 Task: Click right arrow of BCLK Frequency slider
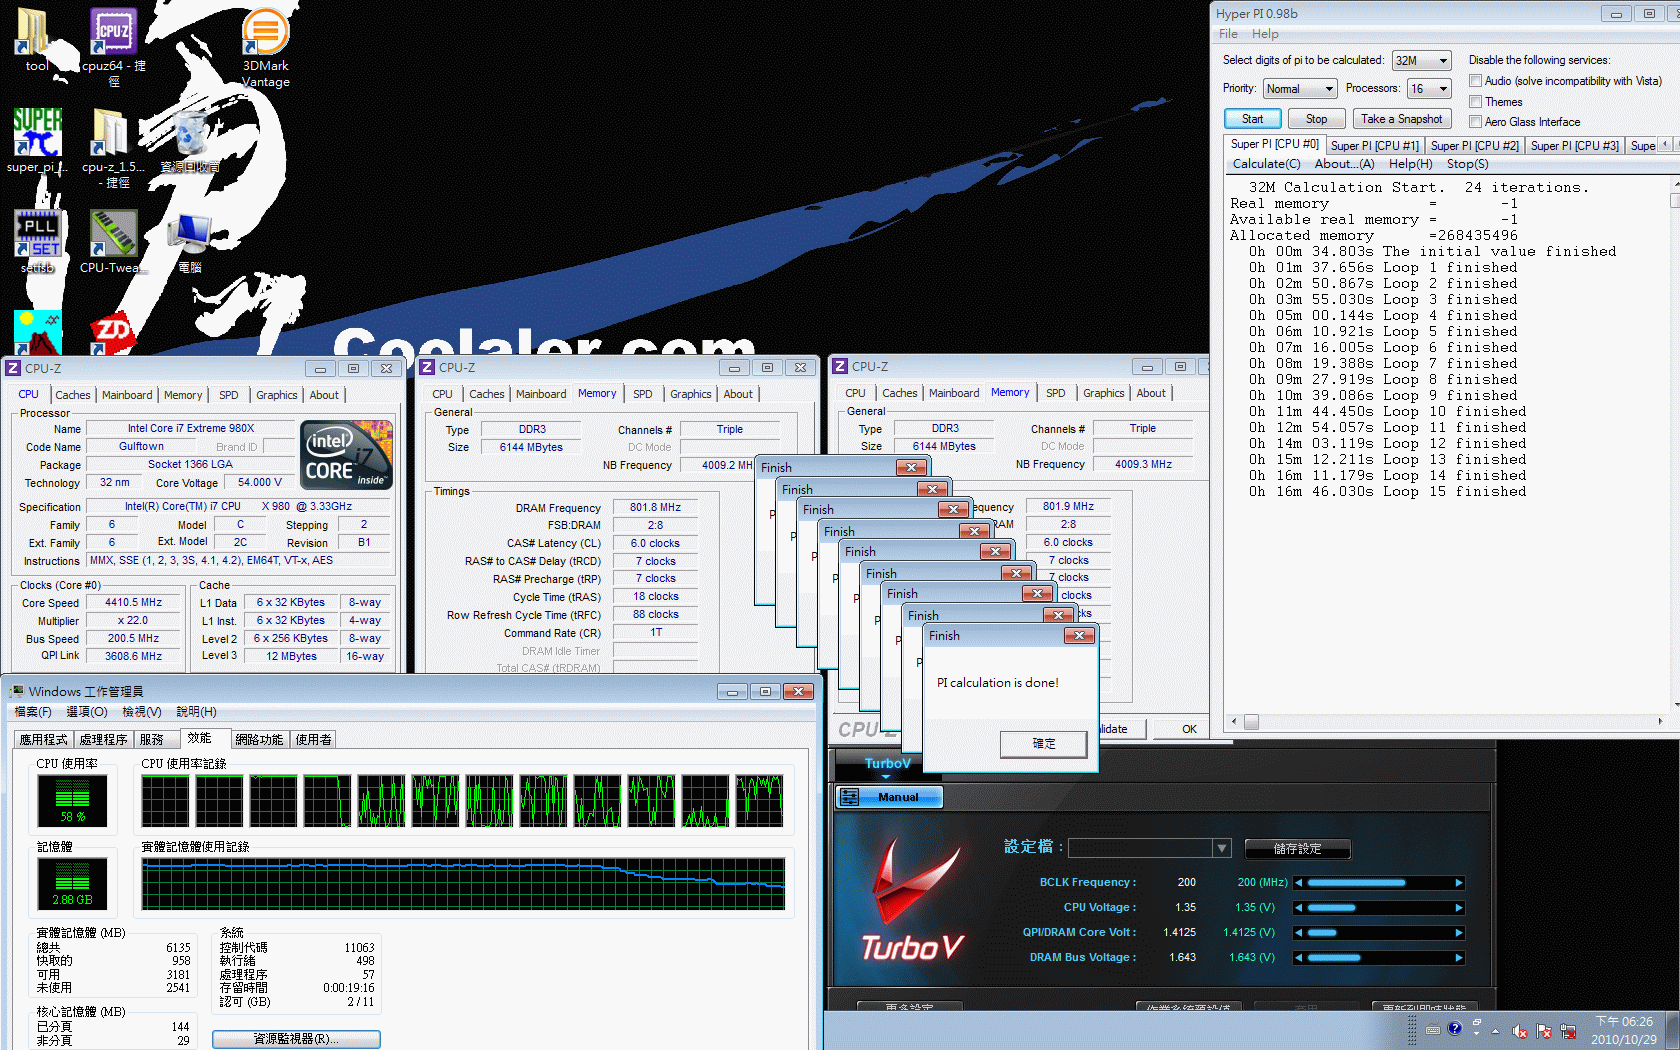(x=1459, y=883)
